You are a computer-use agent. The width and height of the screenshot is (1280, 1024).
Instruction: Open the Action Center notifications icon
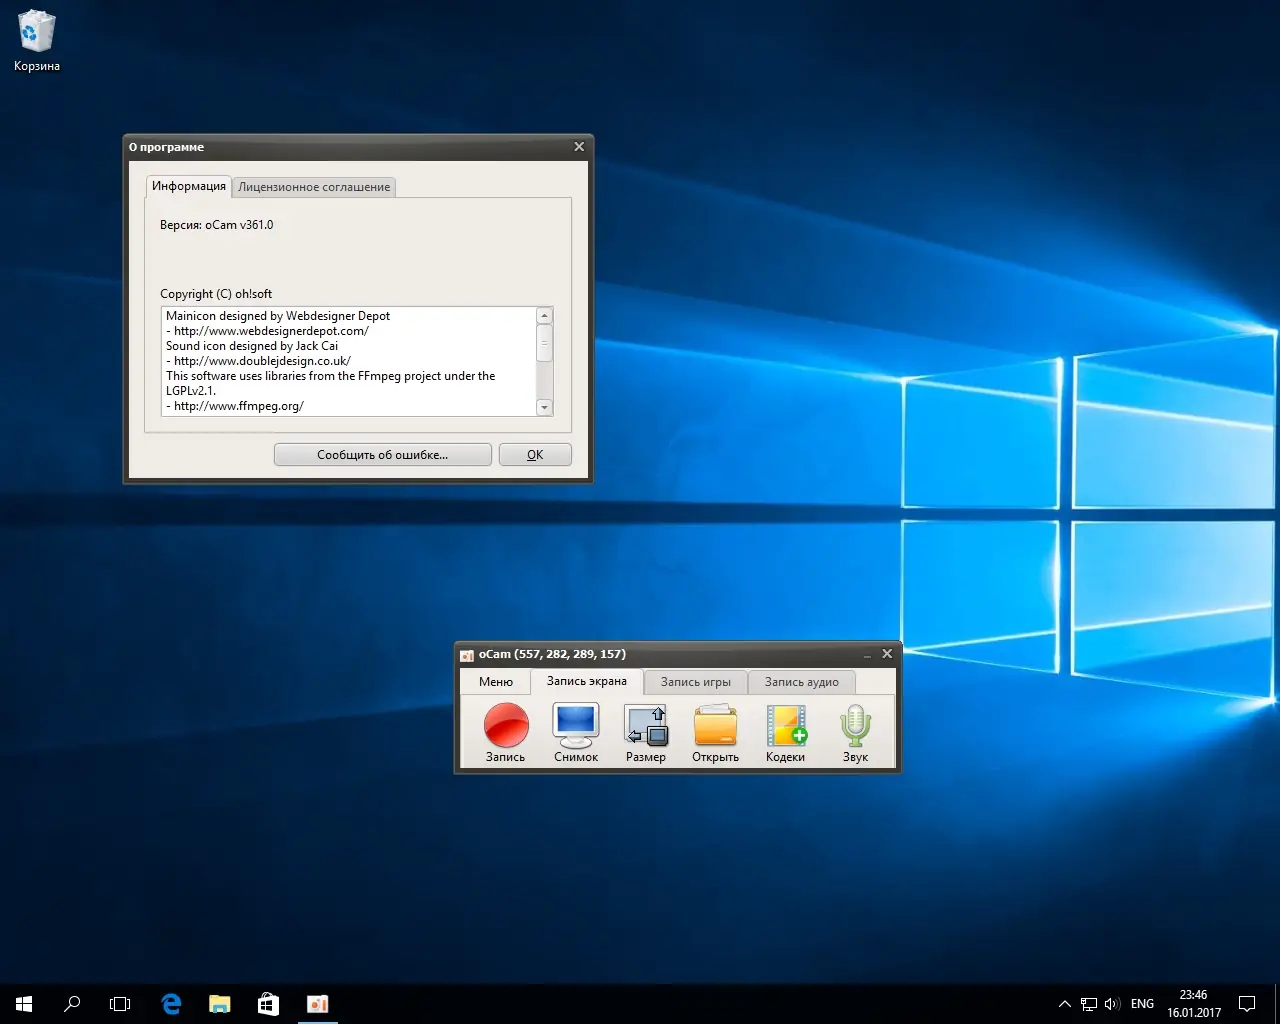[x=1247, y=1004]
